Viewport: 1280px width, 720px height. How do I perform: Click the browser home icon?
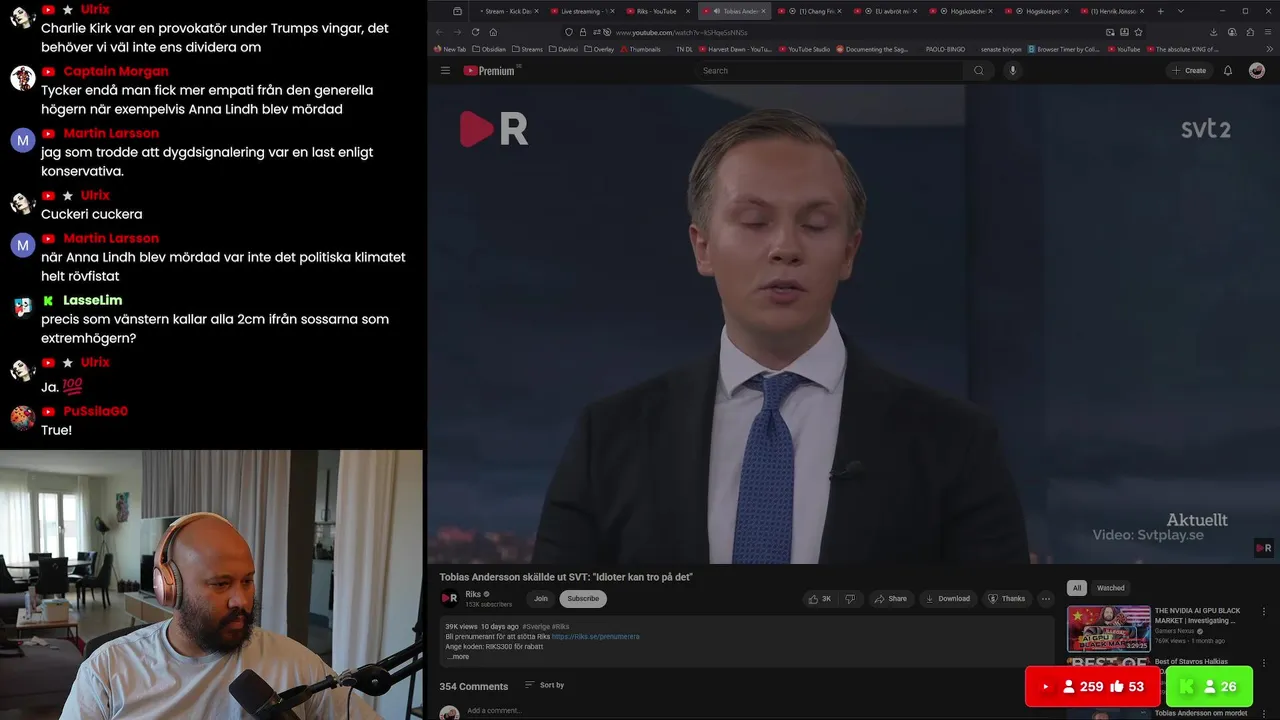[x=493, y=32]
